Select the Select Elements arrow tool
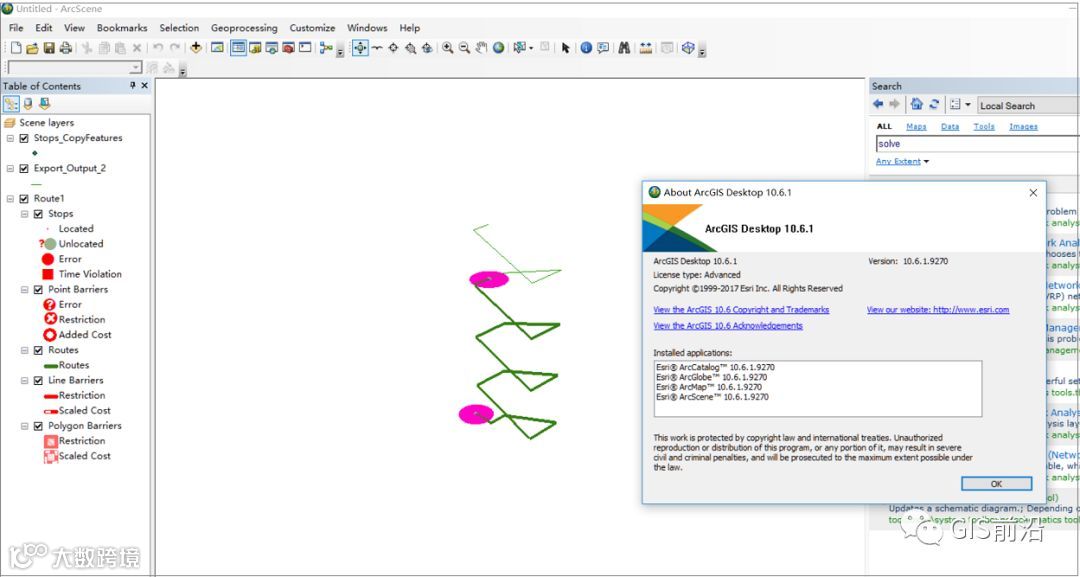Screen dimensions: 1080x577 [565, 48]
